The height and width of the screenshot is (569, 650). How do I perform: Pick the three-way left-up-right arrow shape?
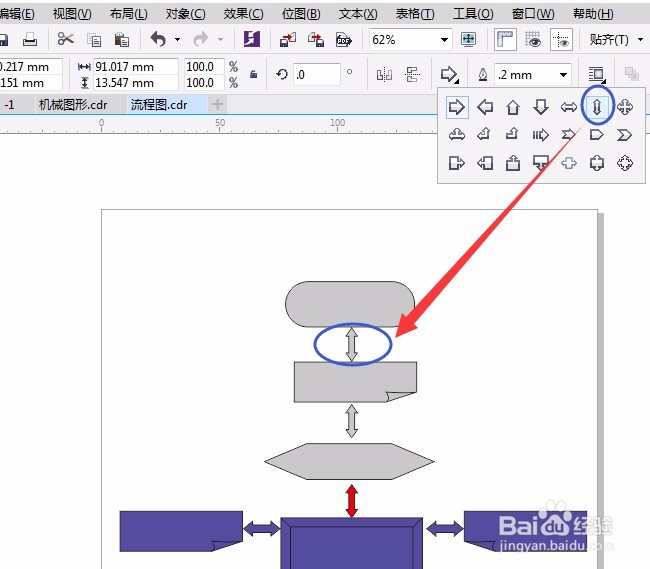click(457, 135)
